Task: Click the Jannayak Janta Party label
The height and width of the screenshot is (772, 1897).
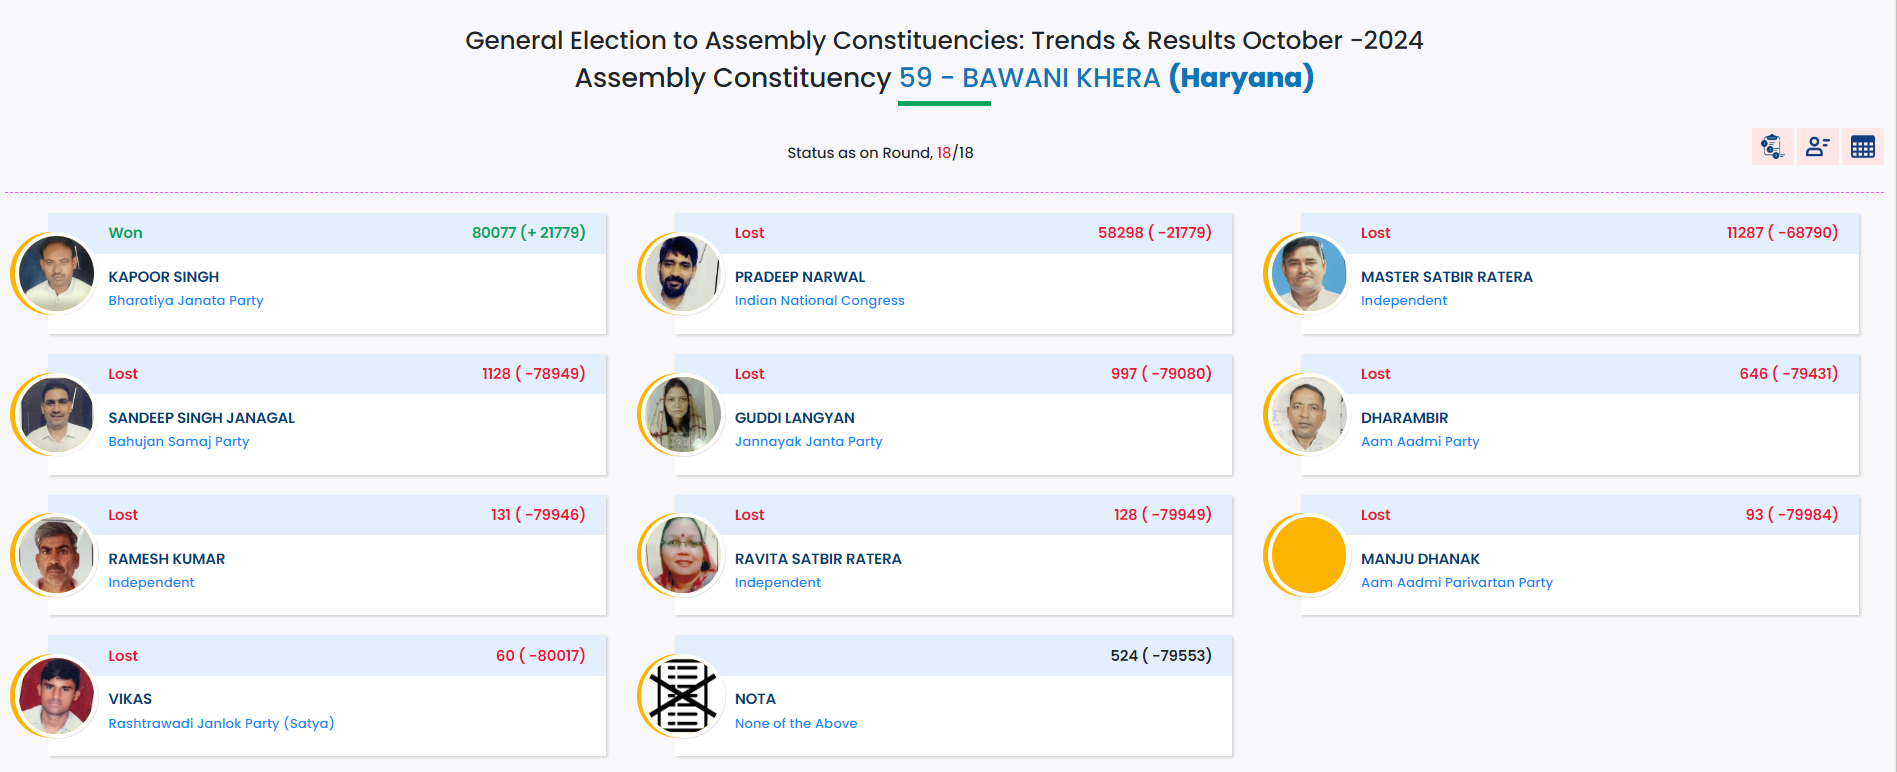Action: pos(808,441)
